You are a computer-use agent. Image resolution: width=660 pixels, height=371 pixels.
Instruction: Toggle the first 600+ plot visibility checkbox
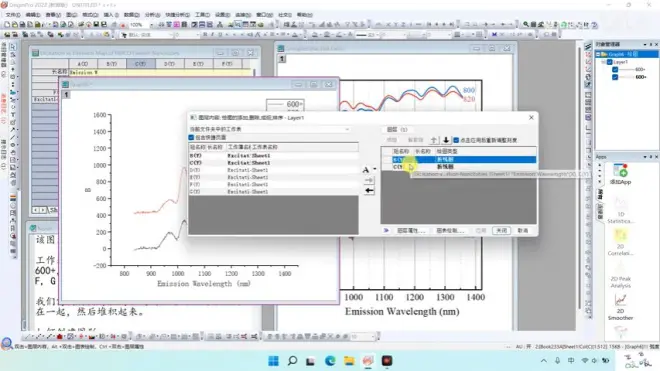tap(615, 69)
